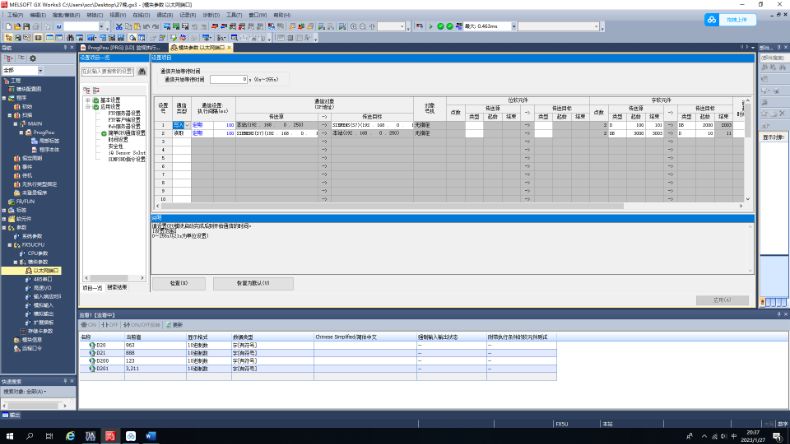This screenshot has width=790, height=444.
Task: Click the Save project disk icon
Action: click(x=26, y=26)
